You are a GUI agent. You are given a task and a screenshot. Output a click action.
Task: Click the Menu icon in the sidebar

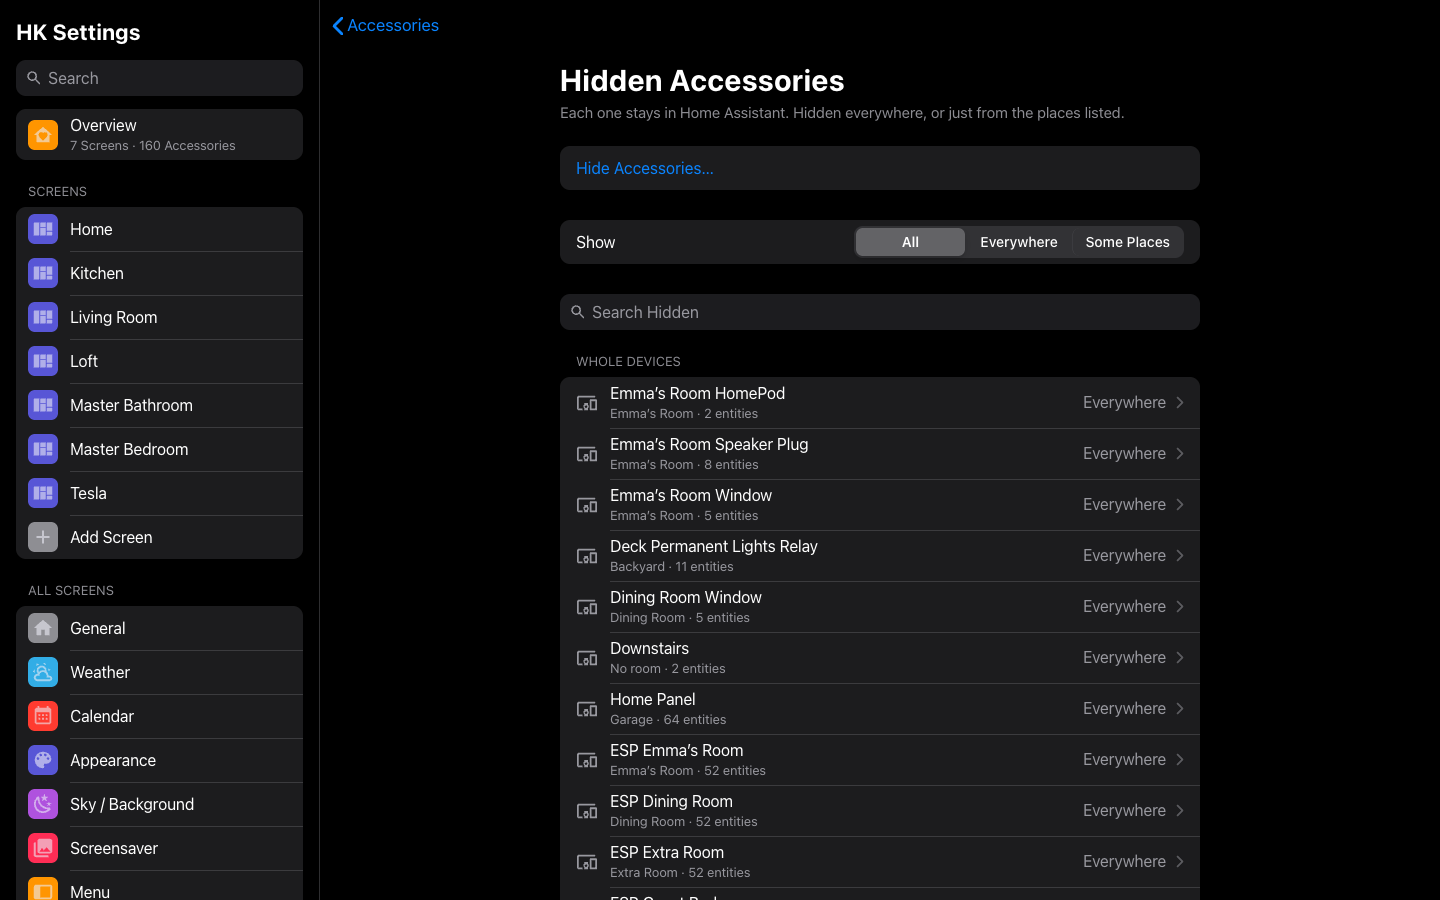point(43,889)
